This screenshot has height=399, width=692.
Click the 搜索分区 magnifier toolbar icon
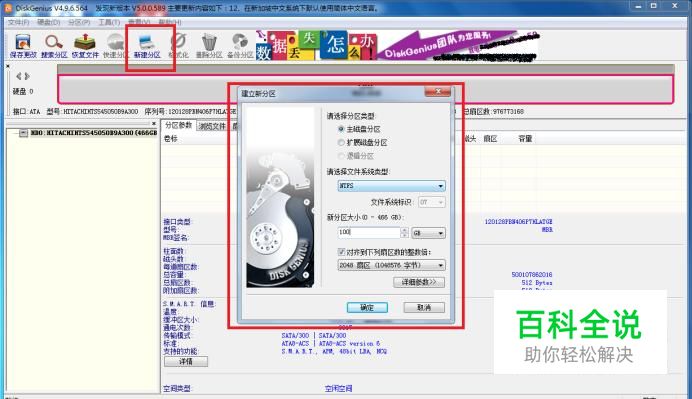click(x=54, y=46)
